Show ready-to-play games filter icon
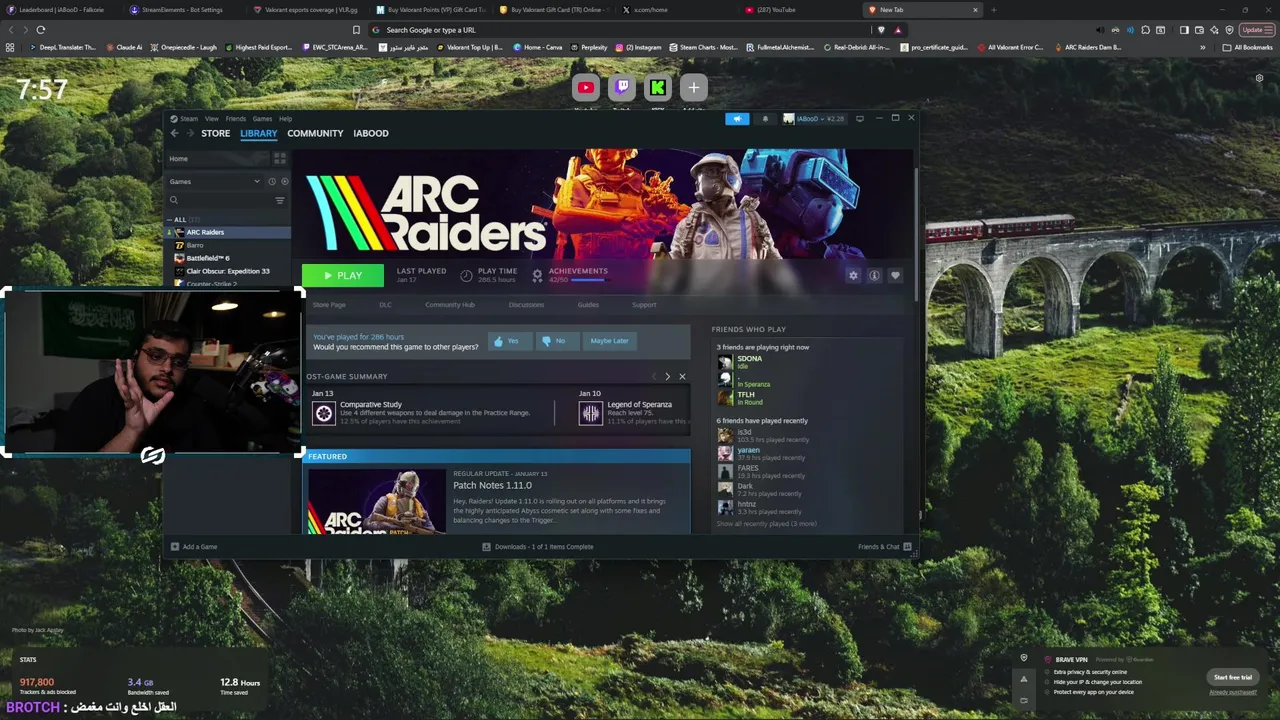 pyautogui.click(x=284, y=181)
